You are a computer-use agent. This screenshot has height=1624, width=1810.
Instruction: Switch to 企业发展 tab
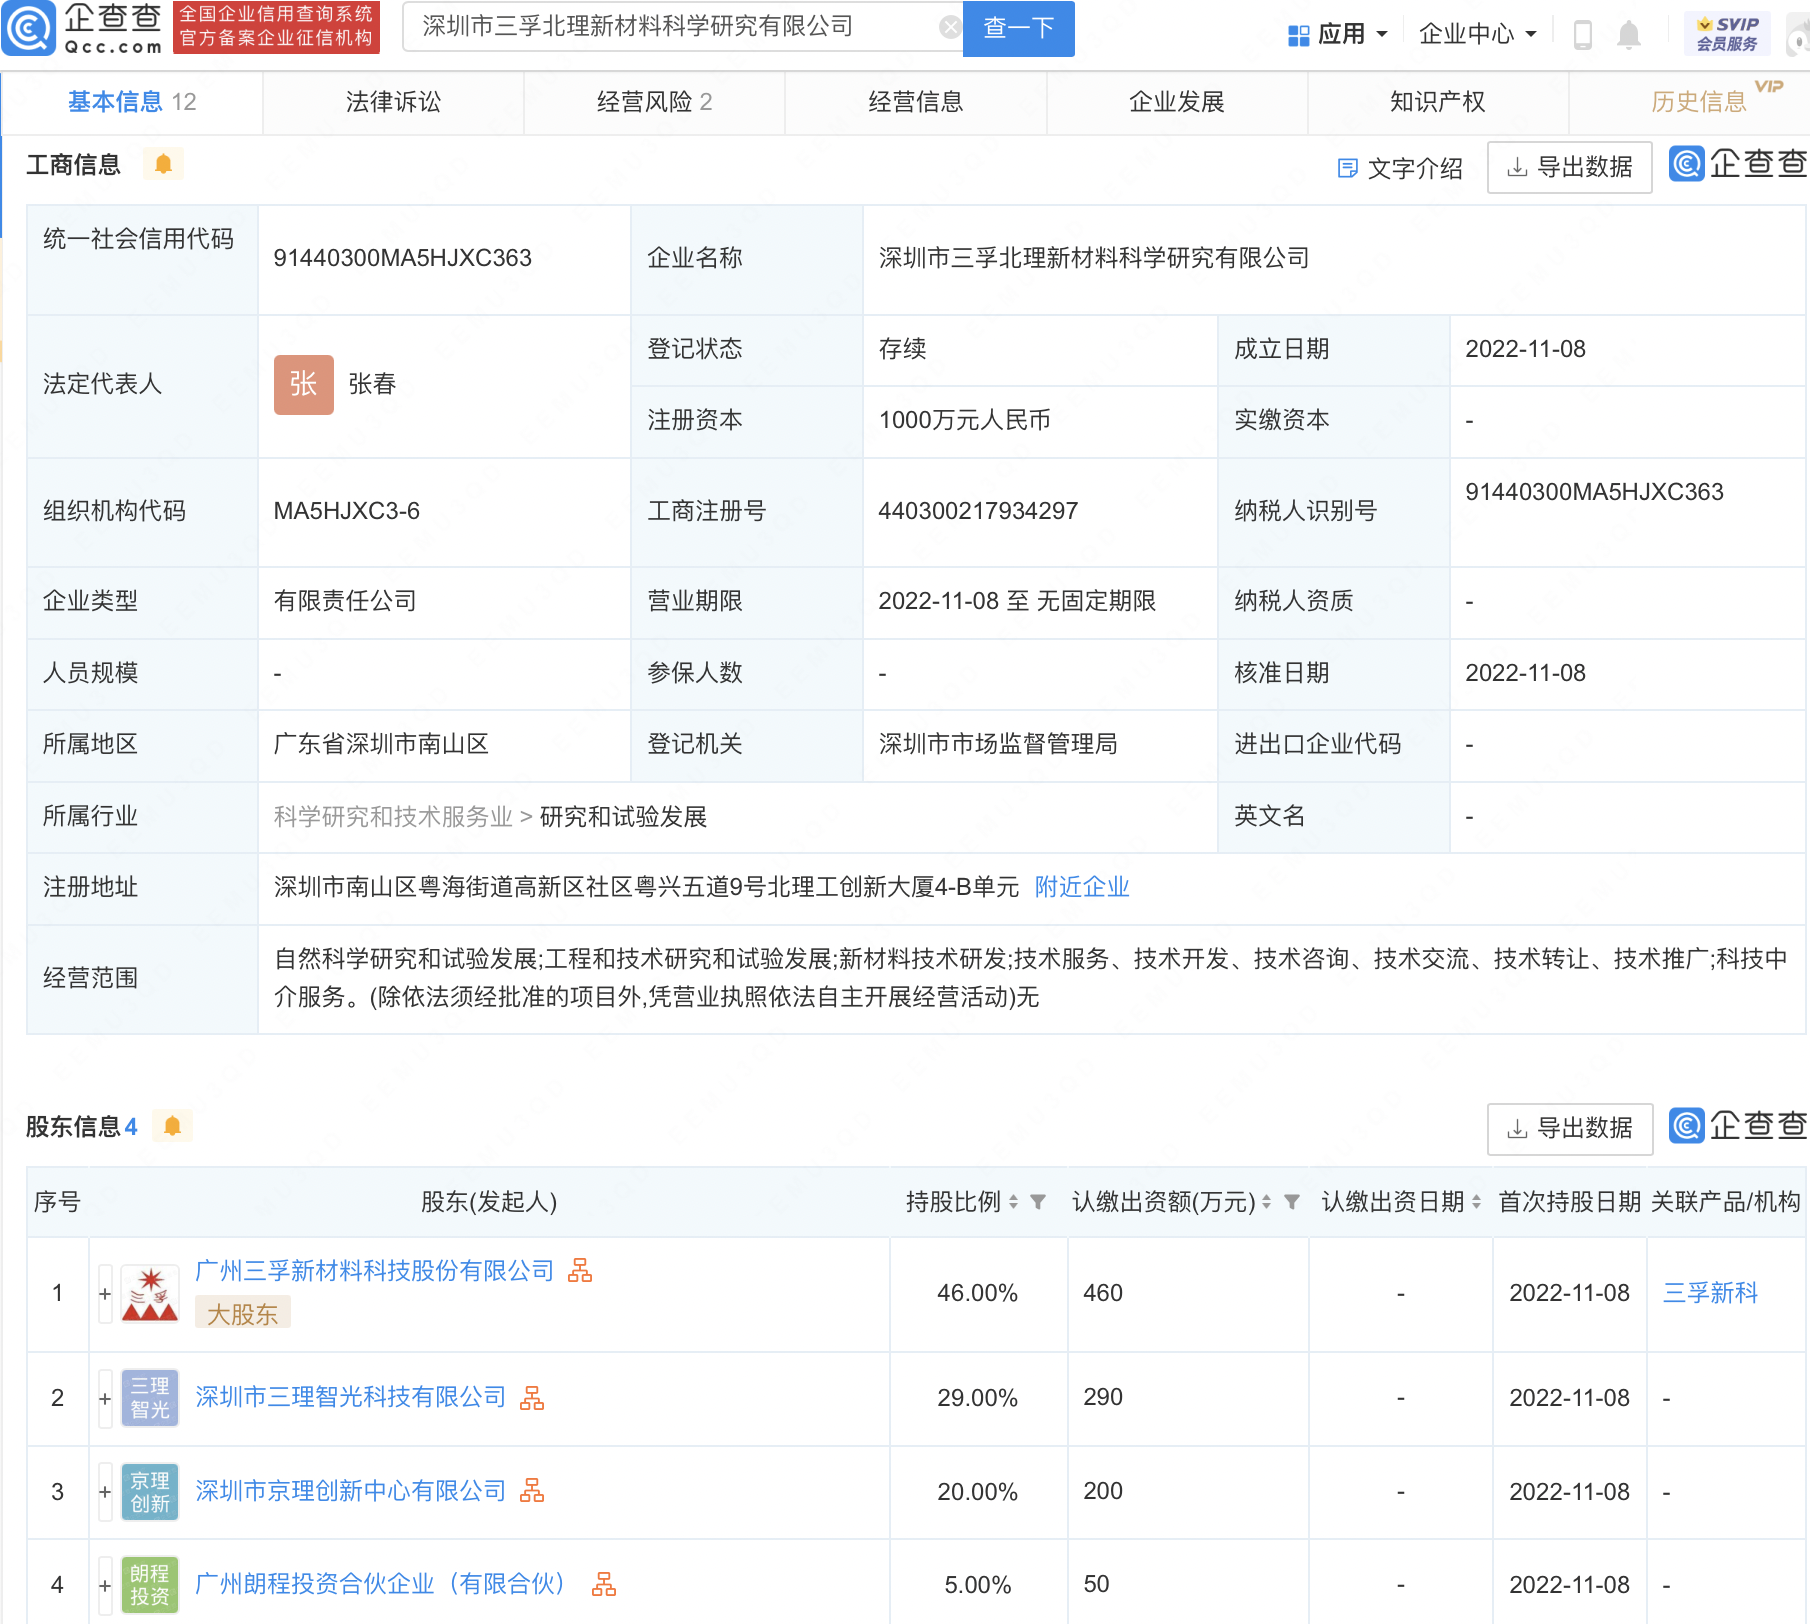pyautogui.click(x=1177, y=102)
